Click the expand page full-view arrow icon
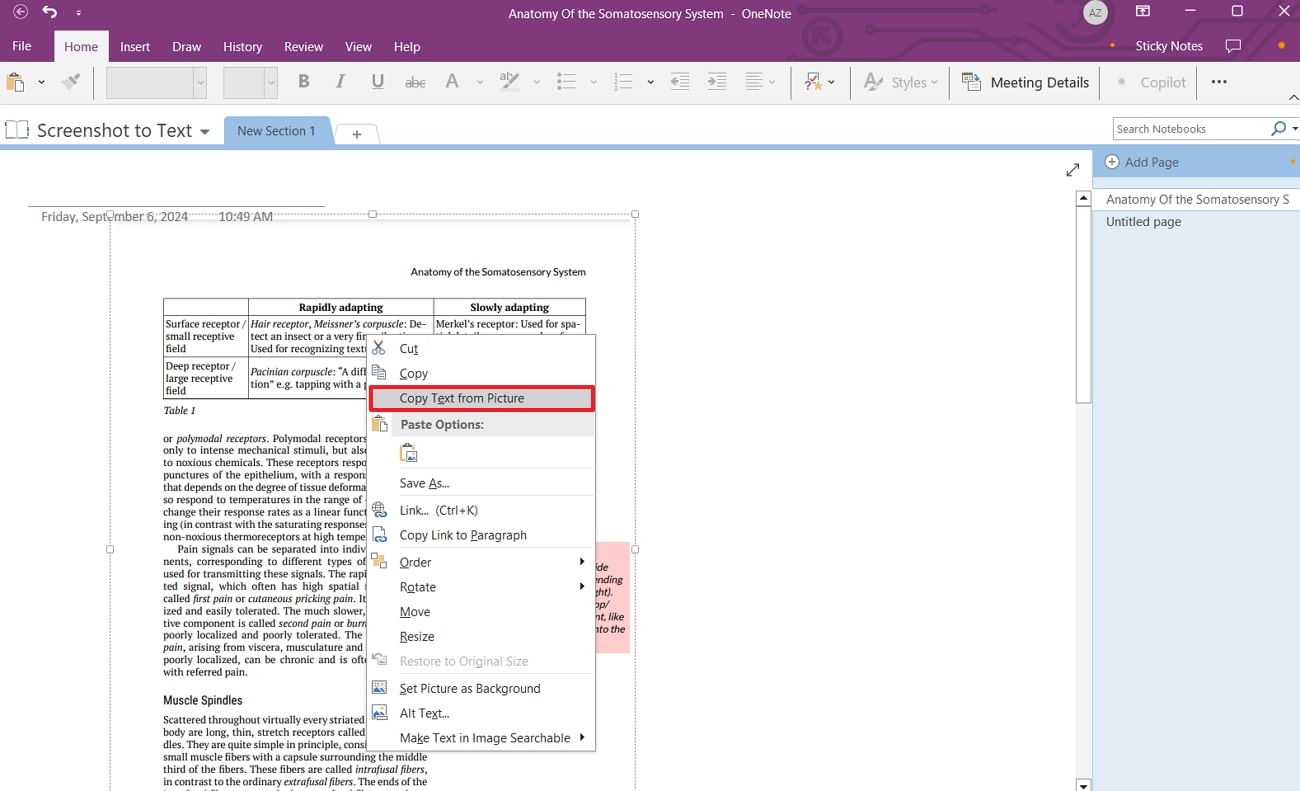Screen dimensions: 1300x791 1072,170
